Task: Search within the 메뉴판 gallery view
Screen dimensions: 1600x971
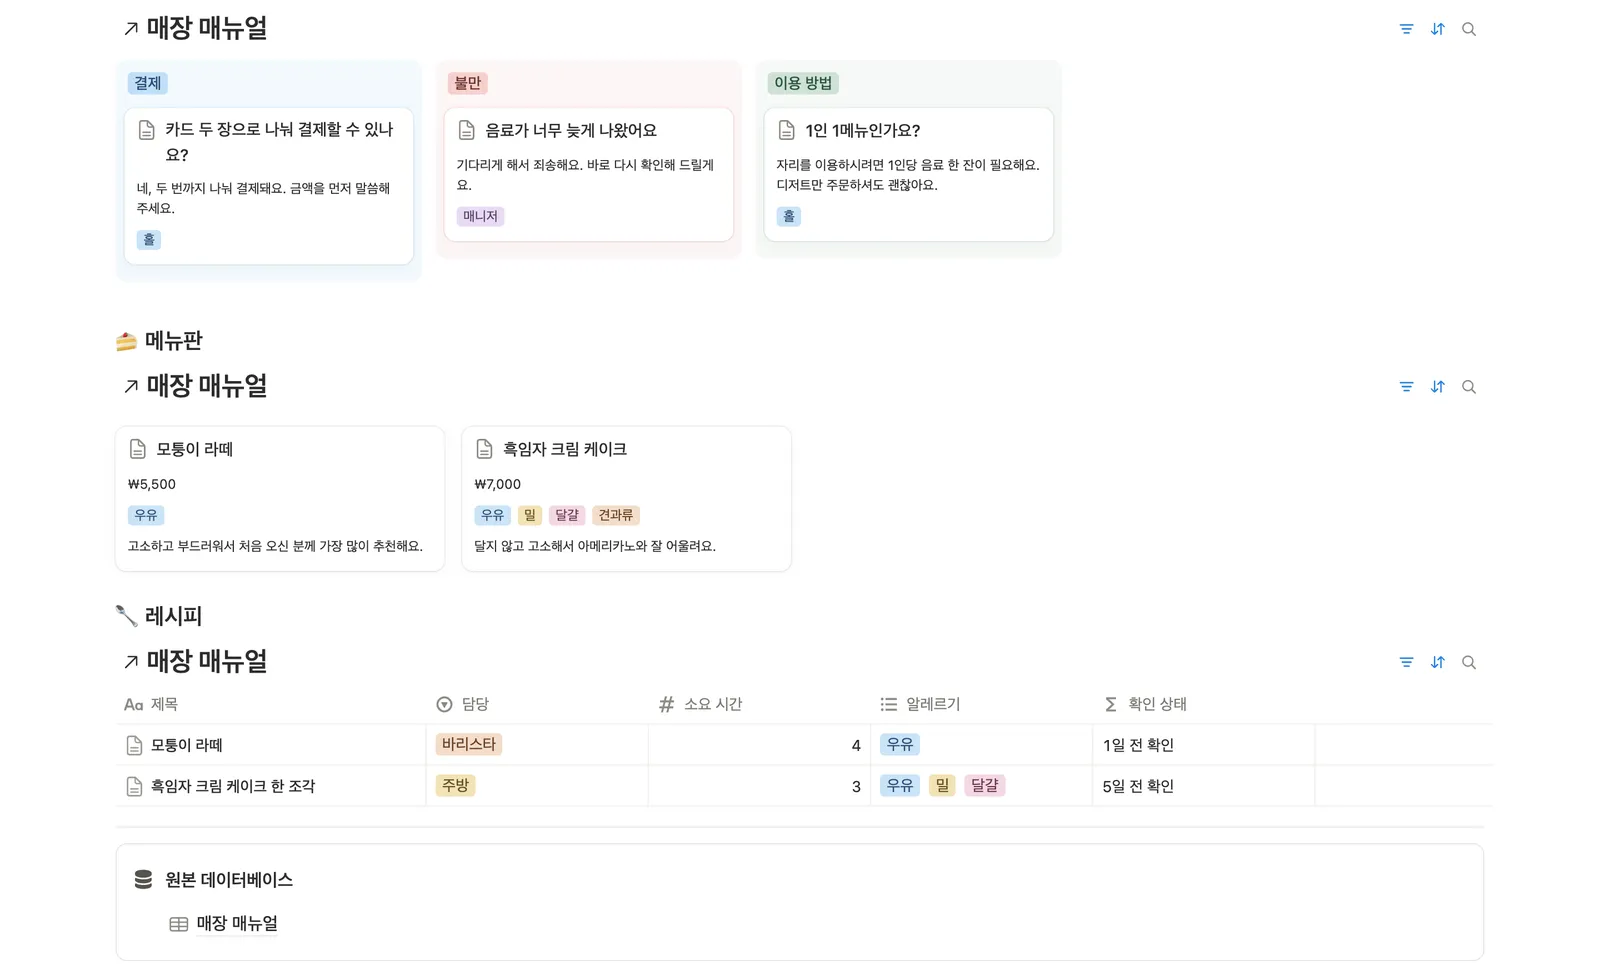Action: 1468,387
